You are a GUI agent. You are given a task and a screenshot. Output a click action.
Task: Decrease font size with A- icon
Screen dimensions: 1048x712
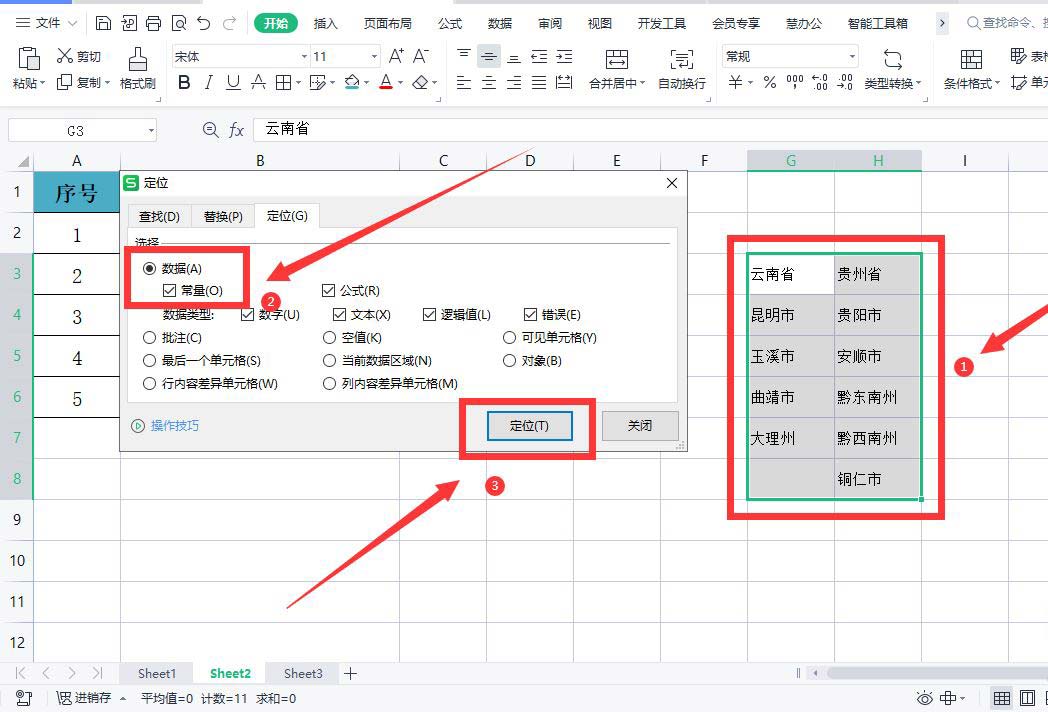(420, 56)
